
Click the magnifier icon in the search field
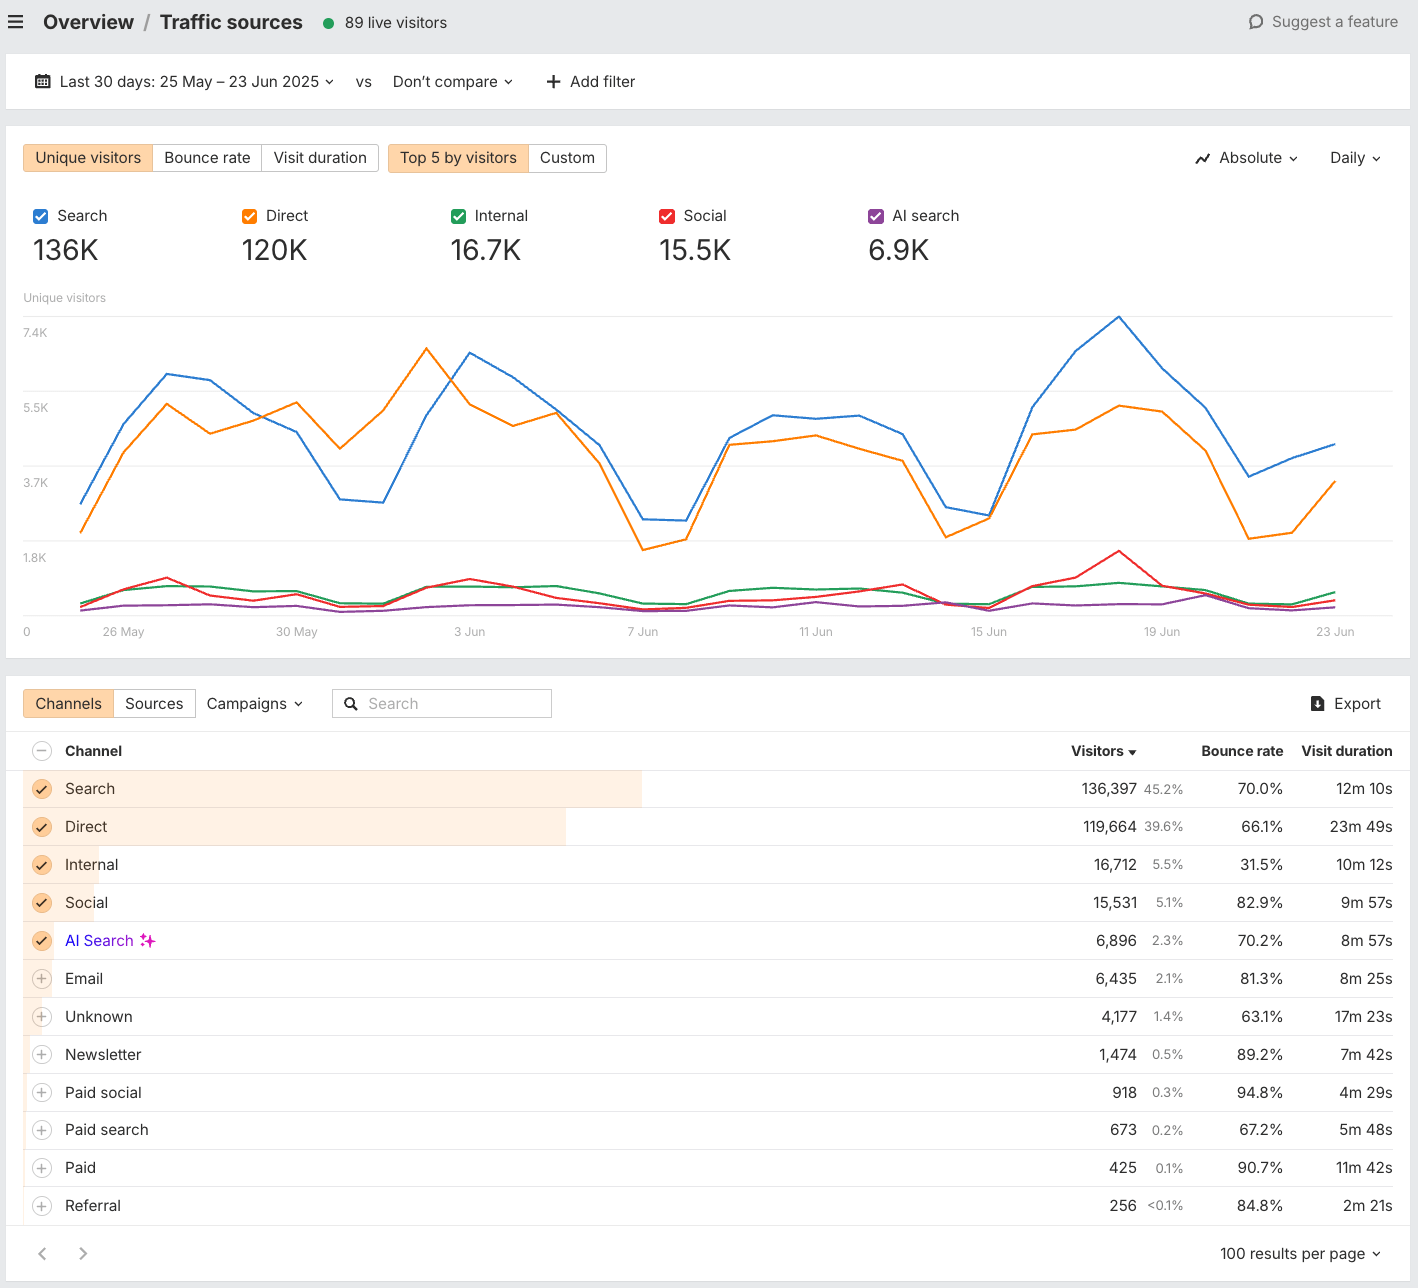(x=351, y=703)
